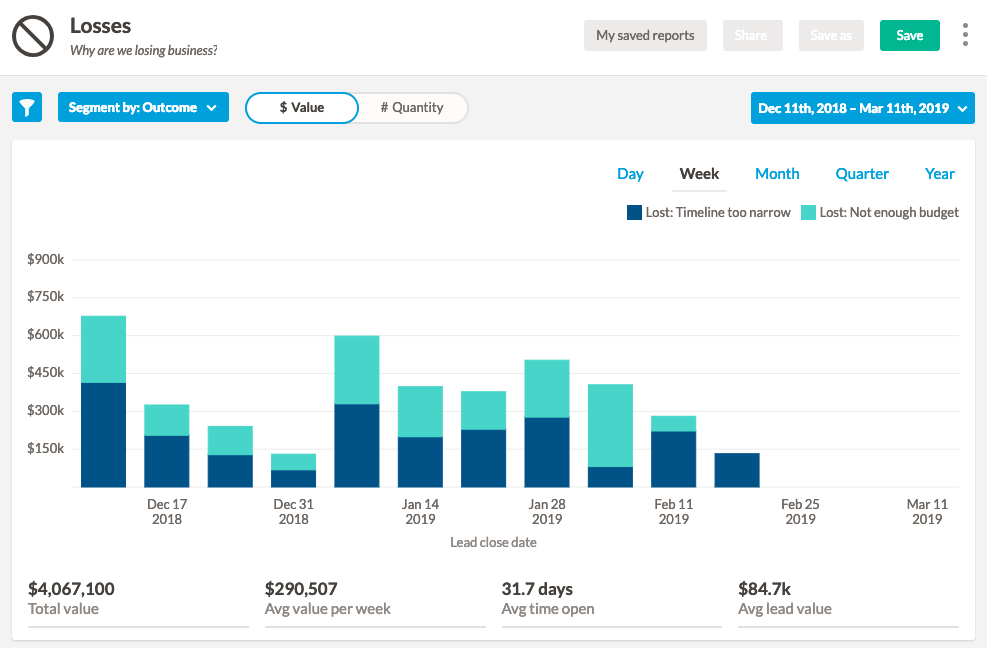
Task: Click the My saved reports button
Action: [x=645, y=35]
